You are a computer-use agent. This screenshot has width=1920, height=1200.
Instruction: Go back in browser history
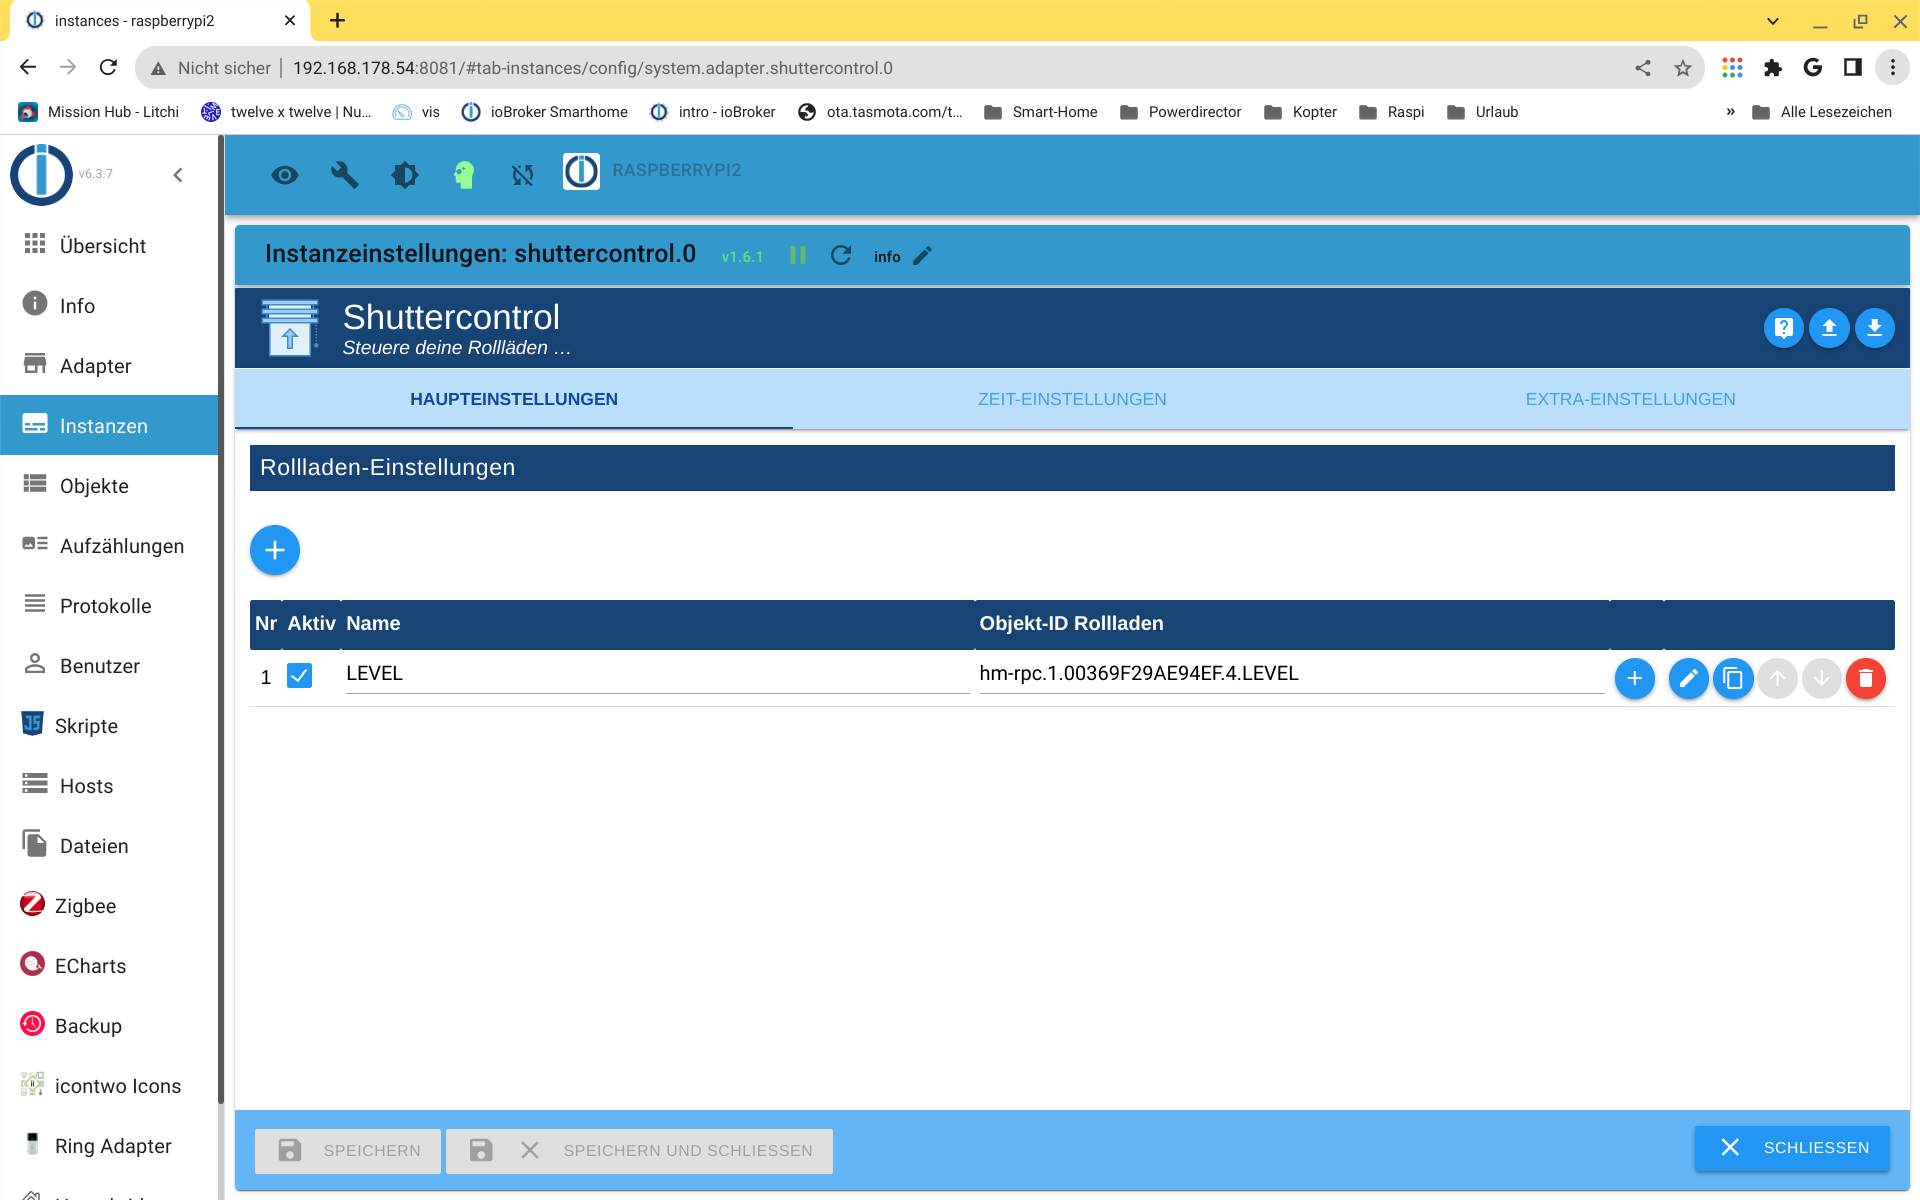pos(28,68)
